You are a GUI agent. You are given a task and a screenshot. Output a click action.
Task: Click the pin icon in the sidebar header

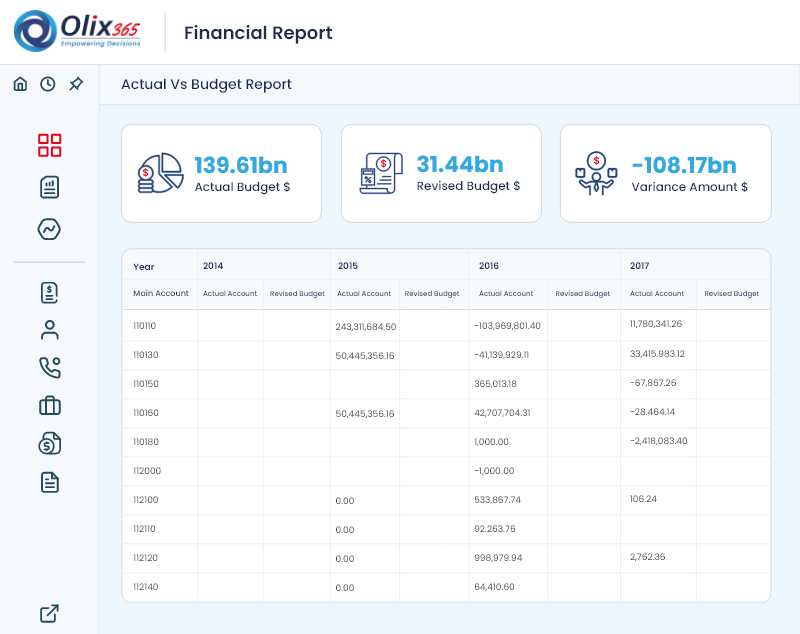coord(75,84)
